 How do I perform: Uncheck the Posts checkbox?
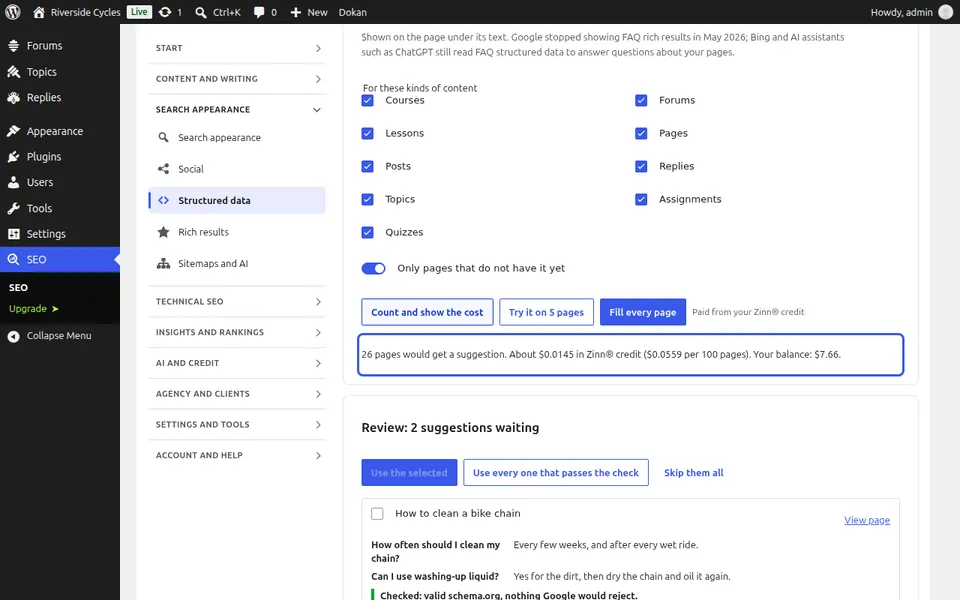(x=367, y=167)
